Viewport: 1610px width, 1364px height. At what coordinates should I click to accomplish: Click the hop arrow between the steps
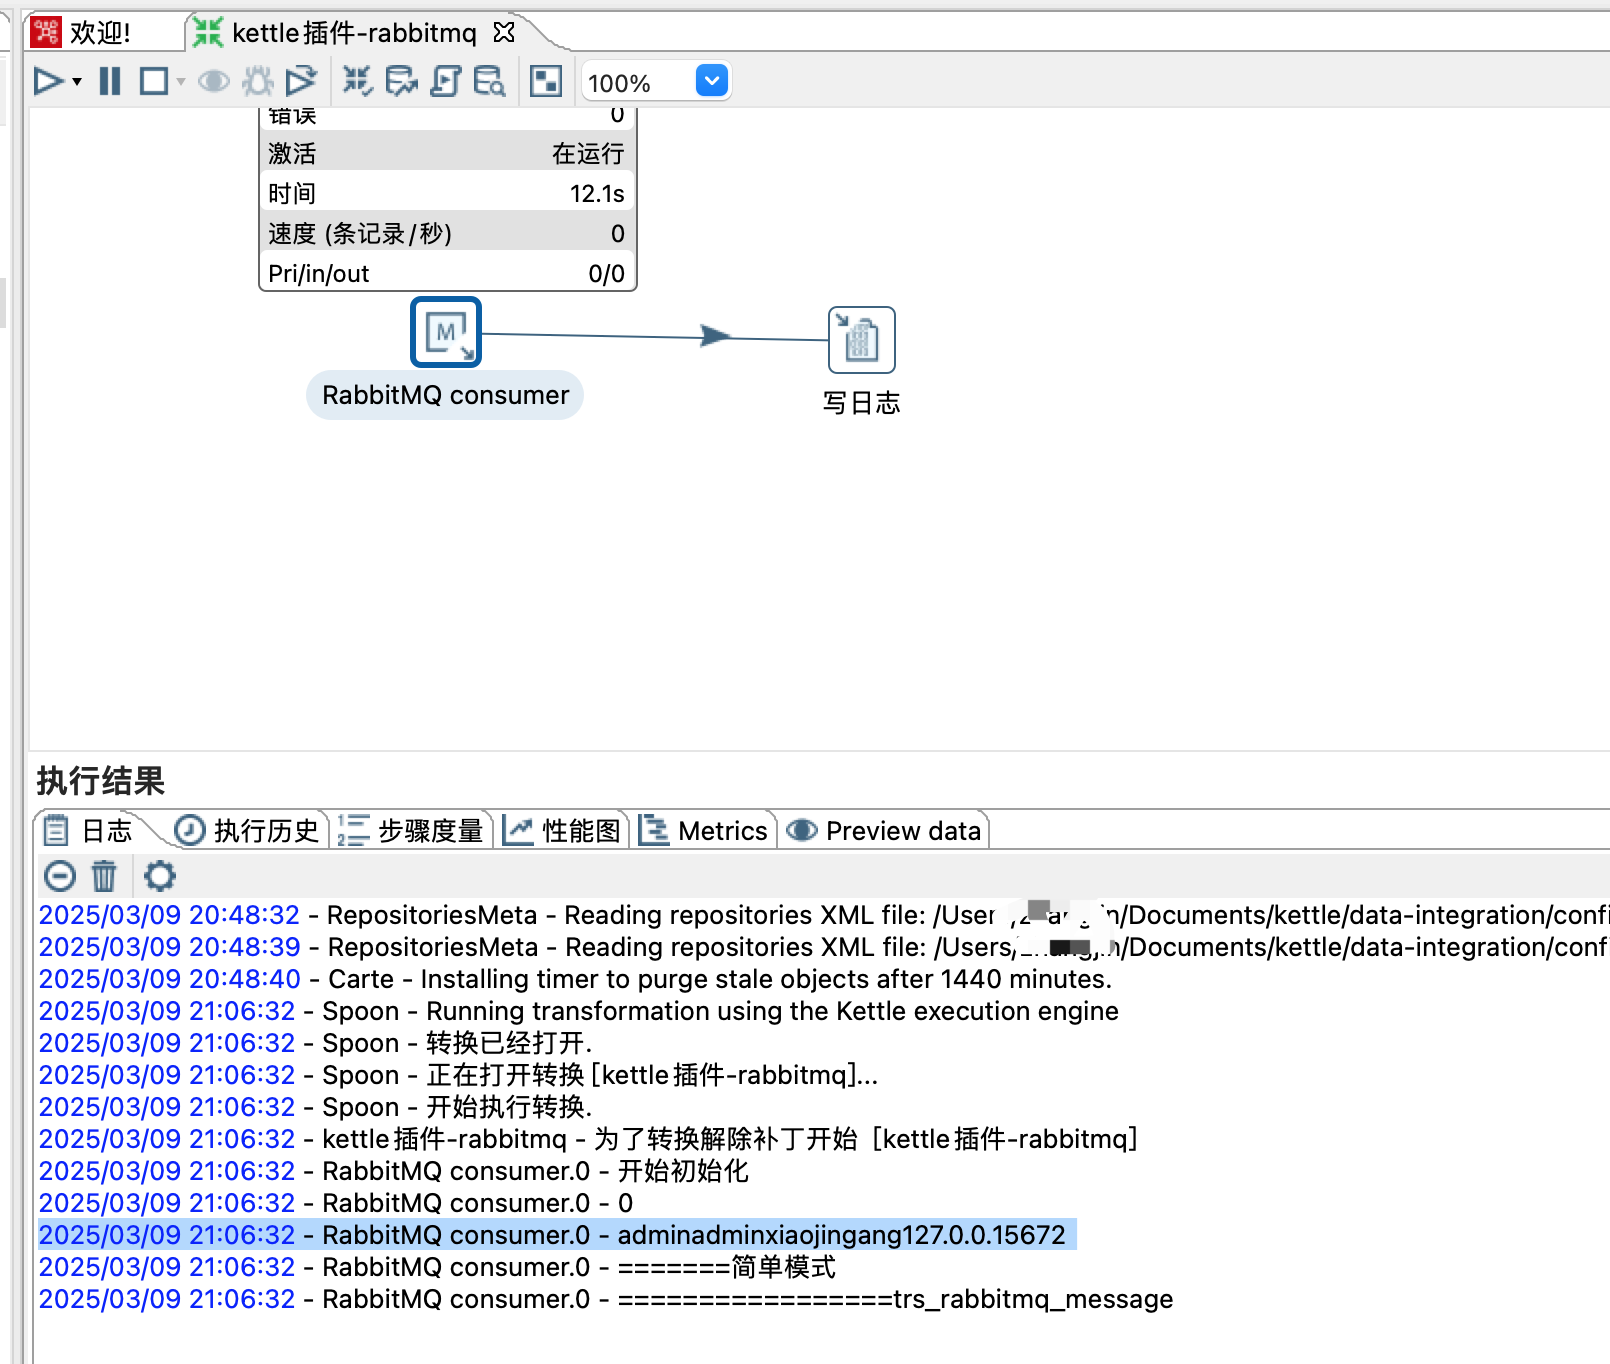(716, 336)
